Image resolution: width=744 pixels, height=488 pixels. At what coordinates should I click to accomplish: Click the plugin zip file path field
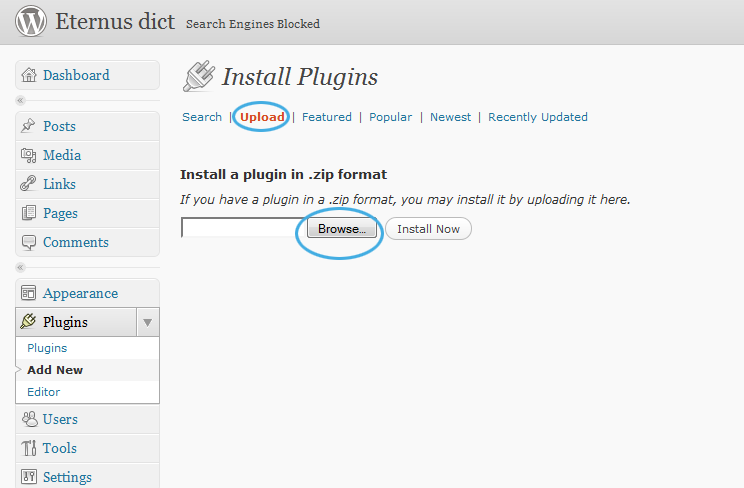point(244,228)
